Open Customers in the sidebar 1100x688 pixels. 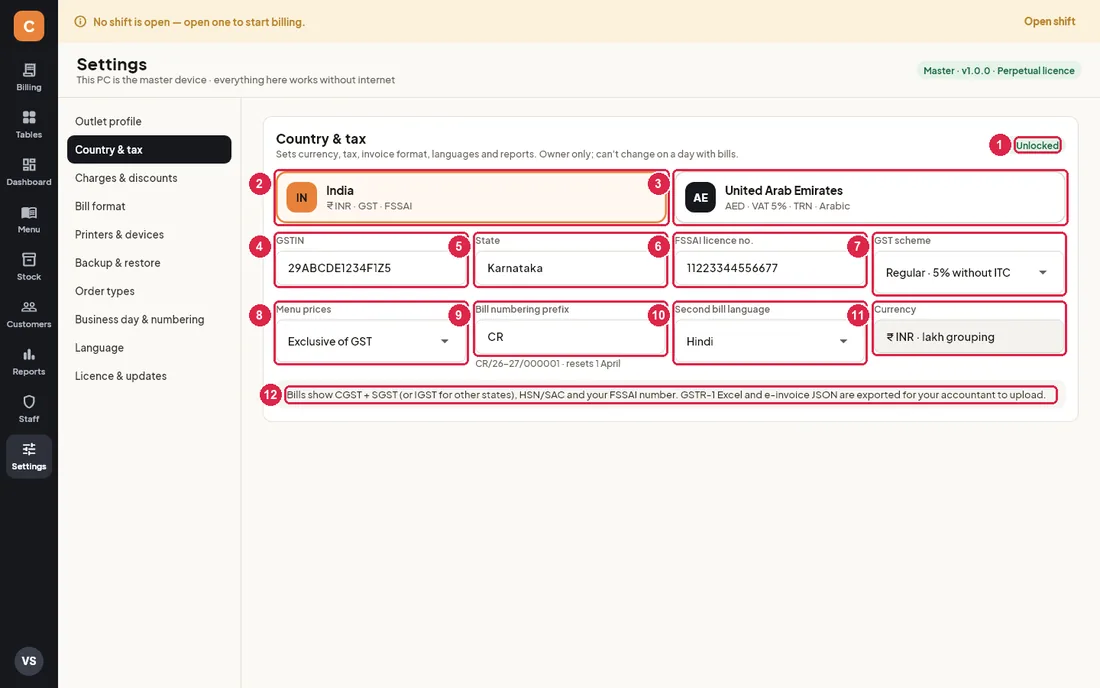pyautogui.click(x=29, y=313)
